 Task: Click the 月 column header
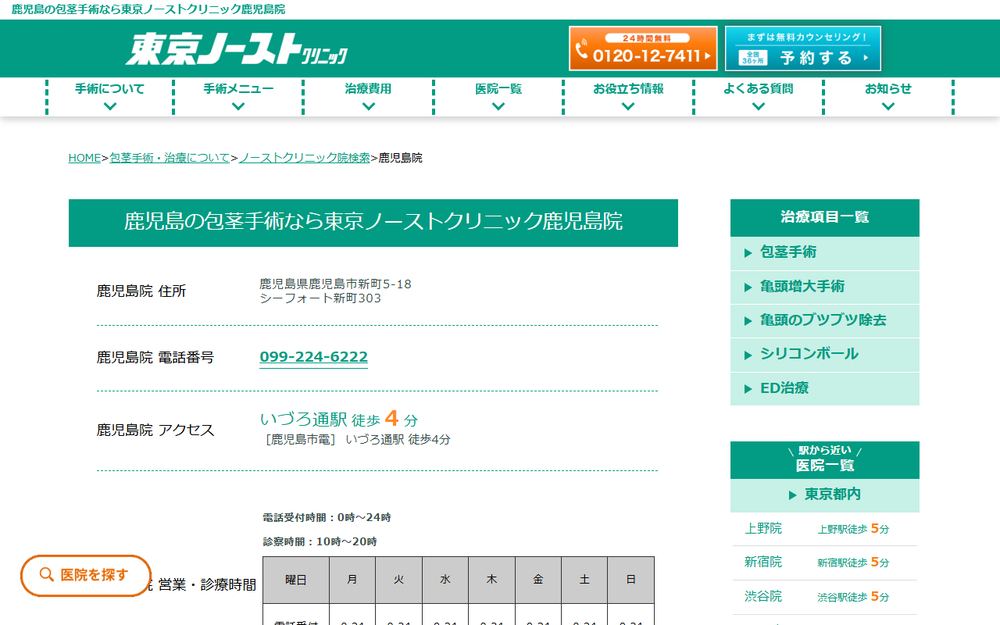(x=352, y=580)
